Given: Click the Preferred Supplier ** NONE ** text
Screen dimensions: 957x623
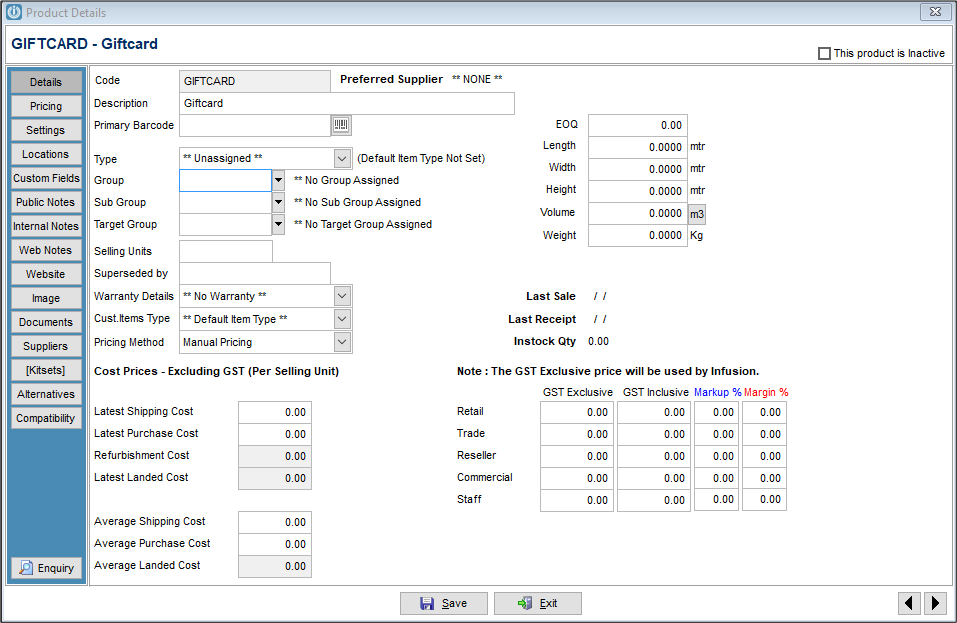Looking at the screenshot, I should pyautogui.click(x=477, y=79).
